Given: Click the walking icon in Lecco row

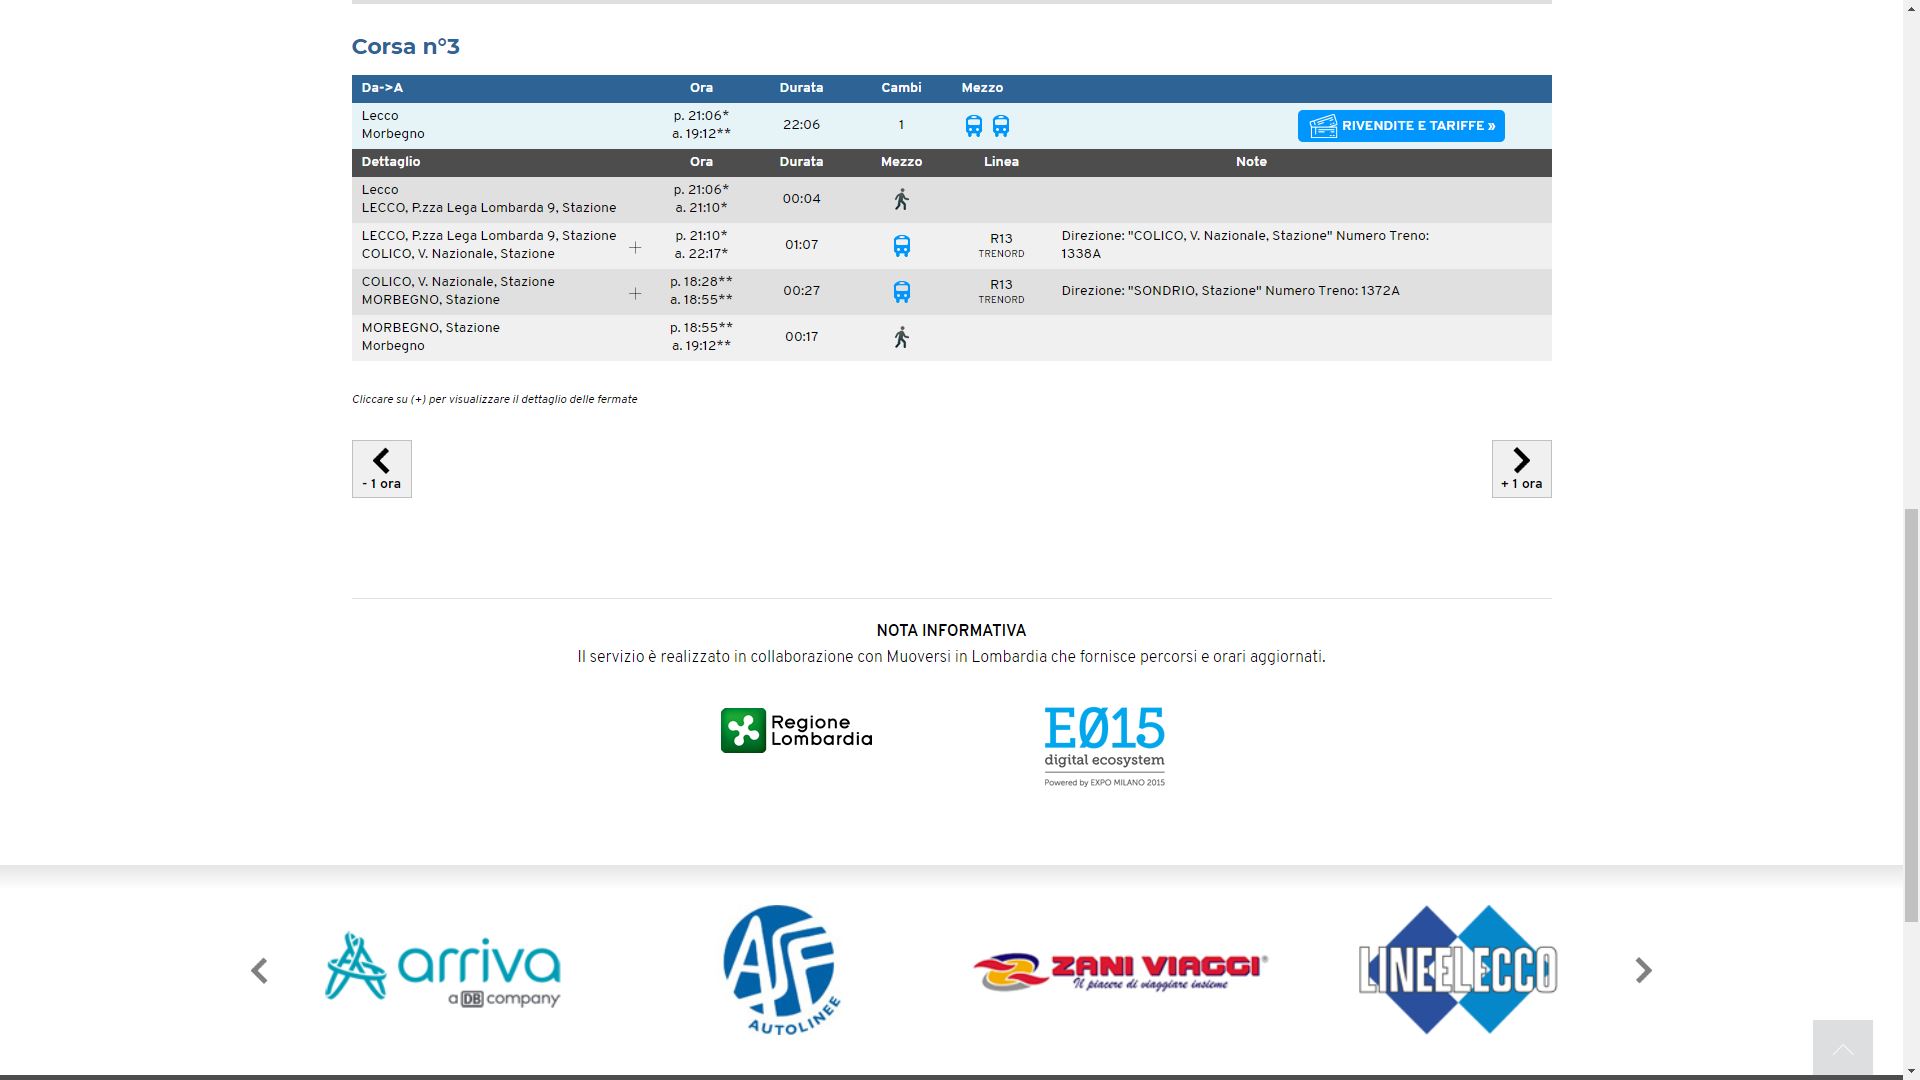Looking at the screenshot, I should [x=901, y=199].
